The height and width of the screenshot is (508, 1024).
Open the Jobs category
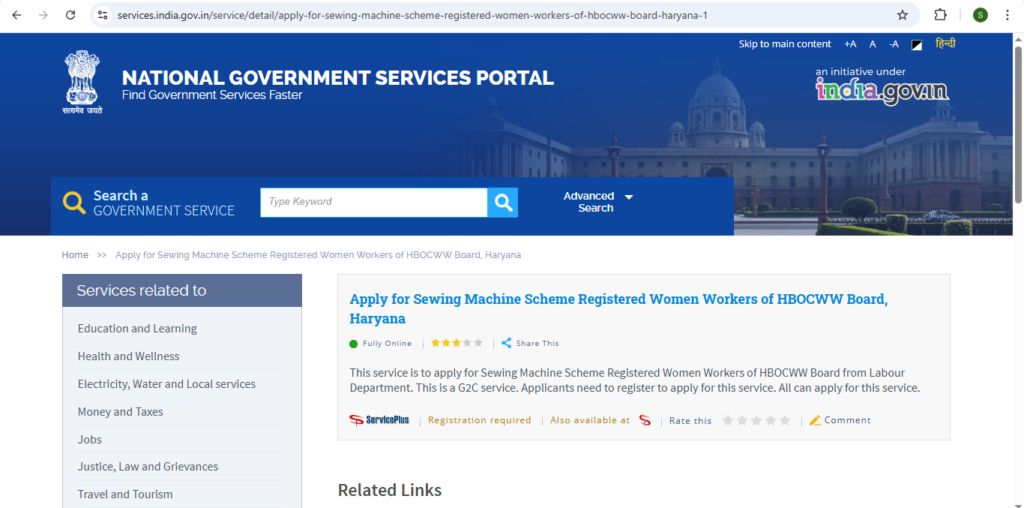click(89, 439)
